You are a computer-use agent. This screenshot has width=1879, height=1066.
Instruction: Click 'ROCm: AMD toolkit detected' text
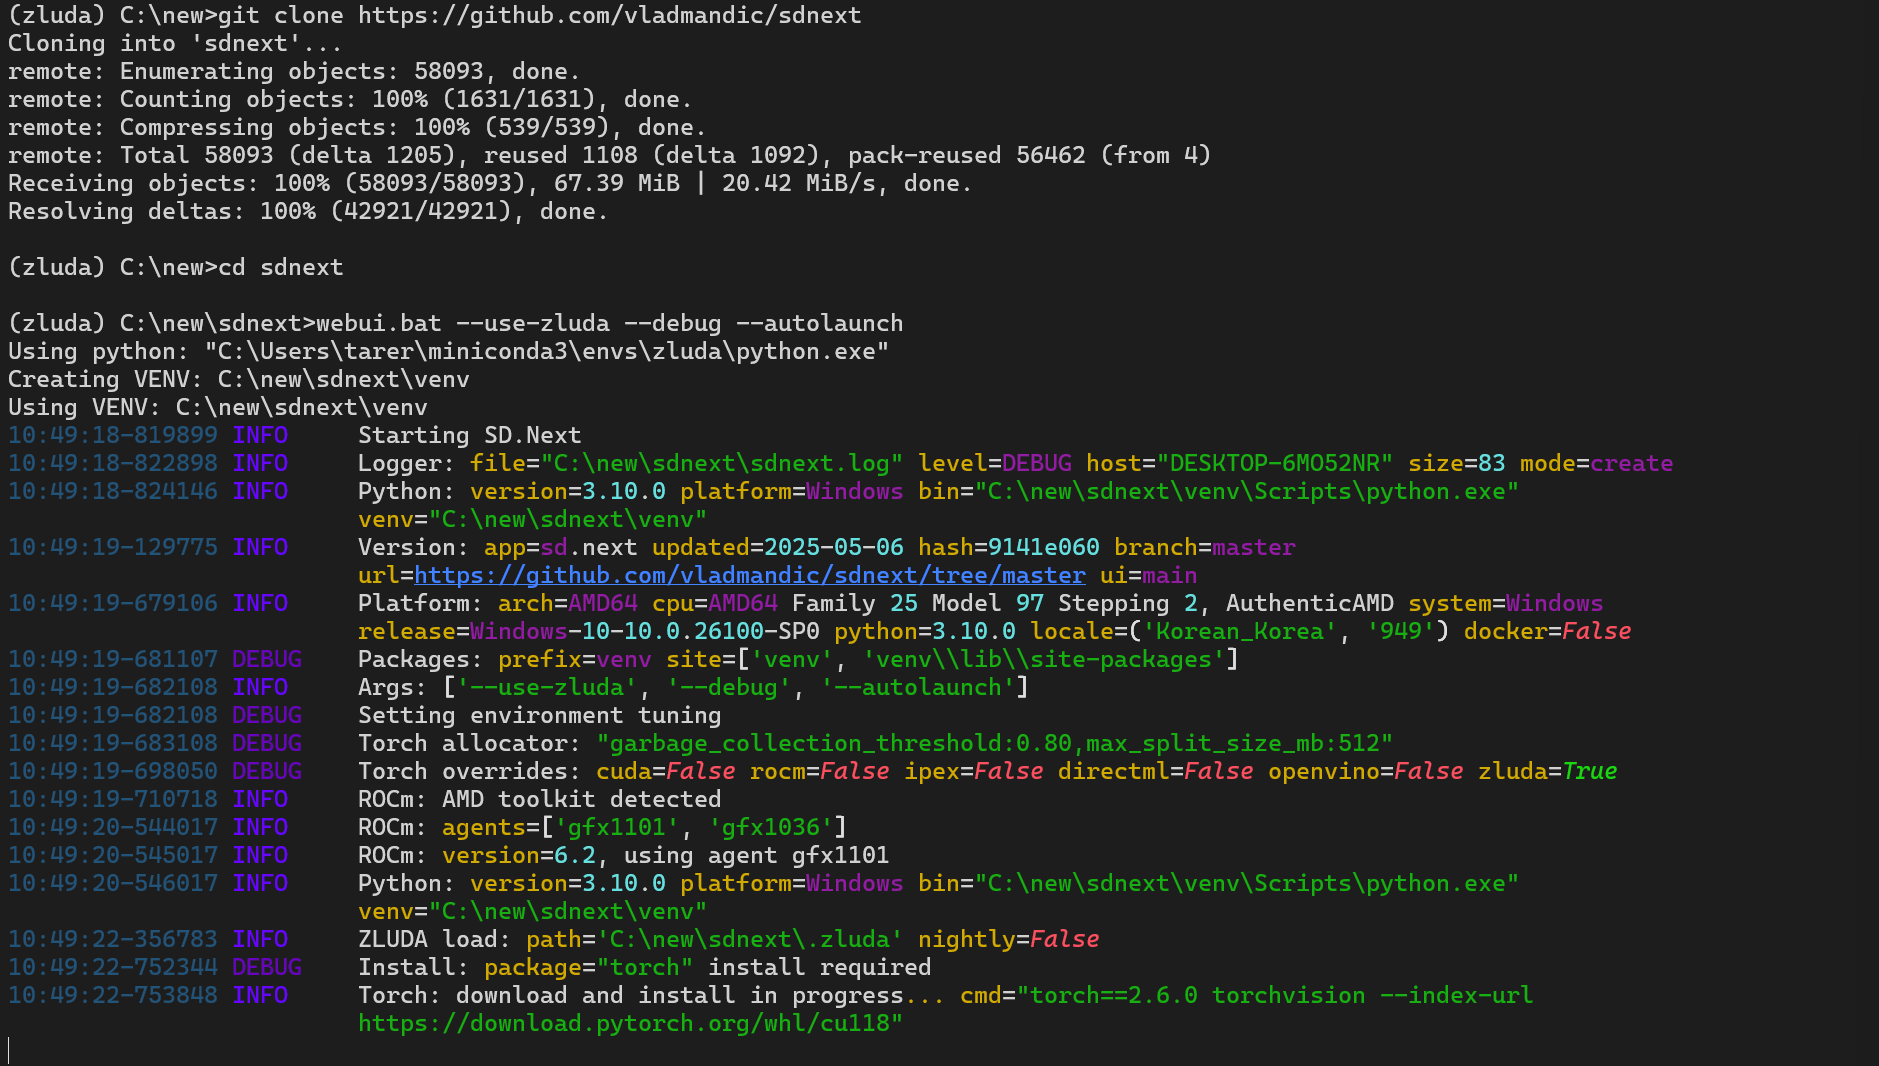(x=540, y=800)
